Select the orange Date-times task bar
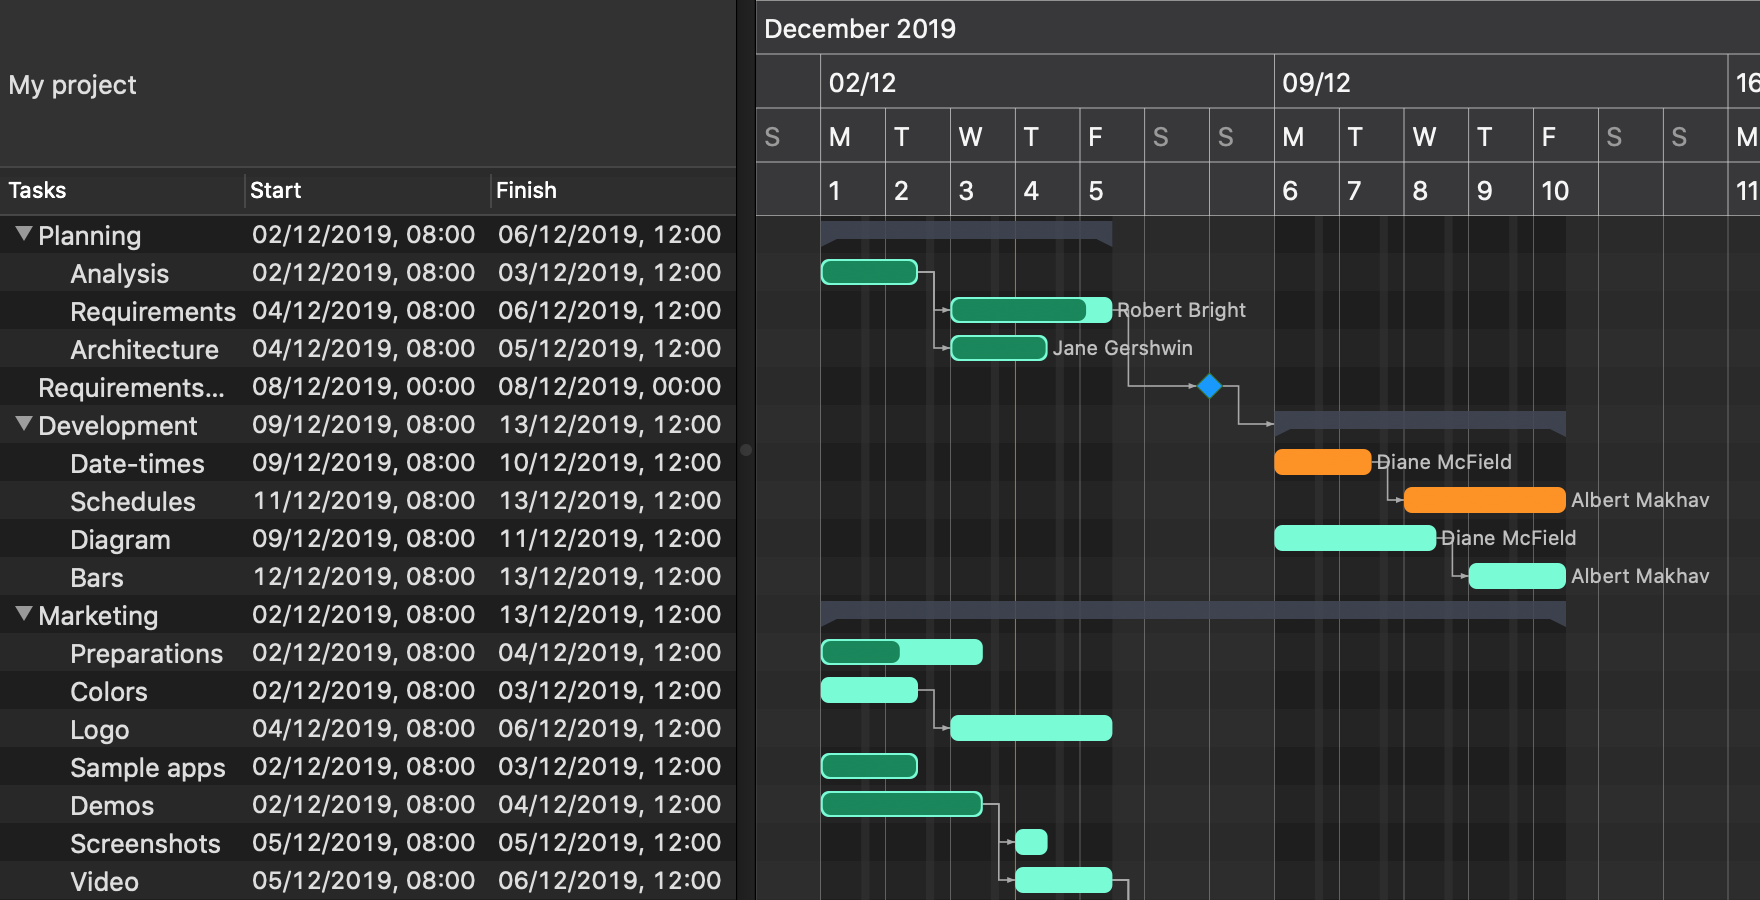Screen dimensions: 1760x900 [x=1321, y=462]
